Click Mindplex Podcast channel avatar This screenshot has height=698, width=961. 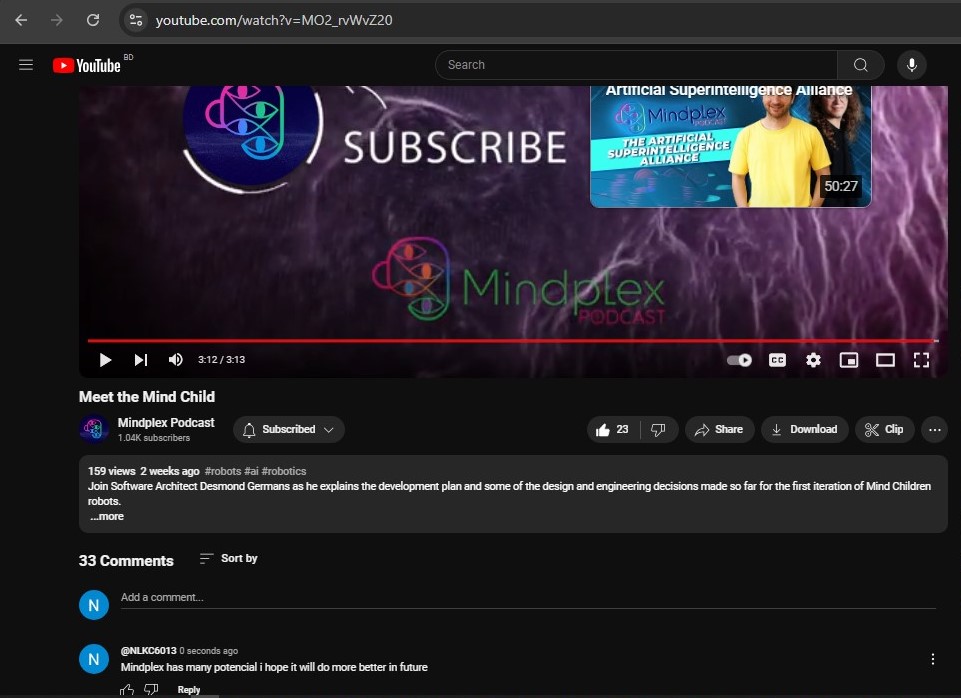click(94, 429)
